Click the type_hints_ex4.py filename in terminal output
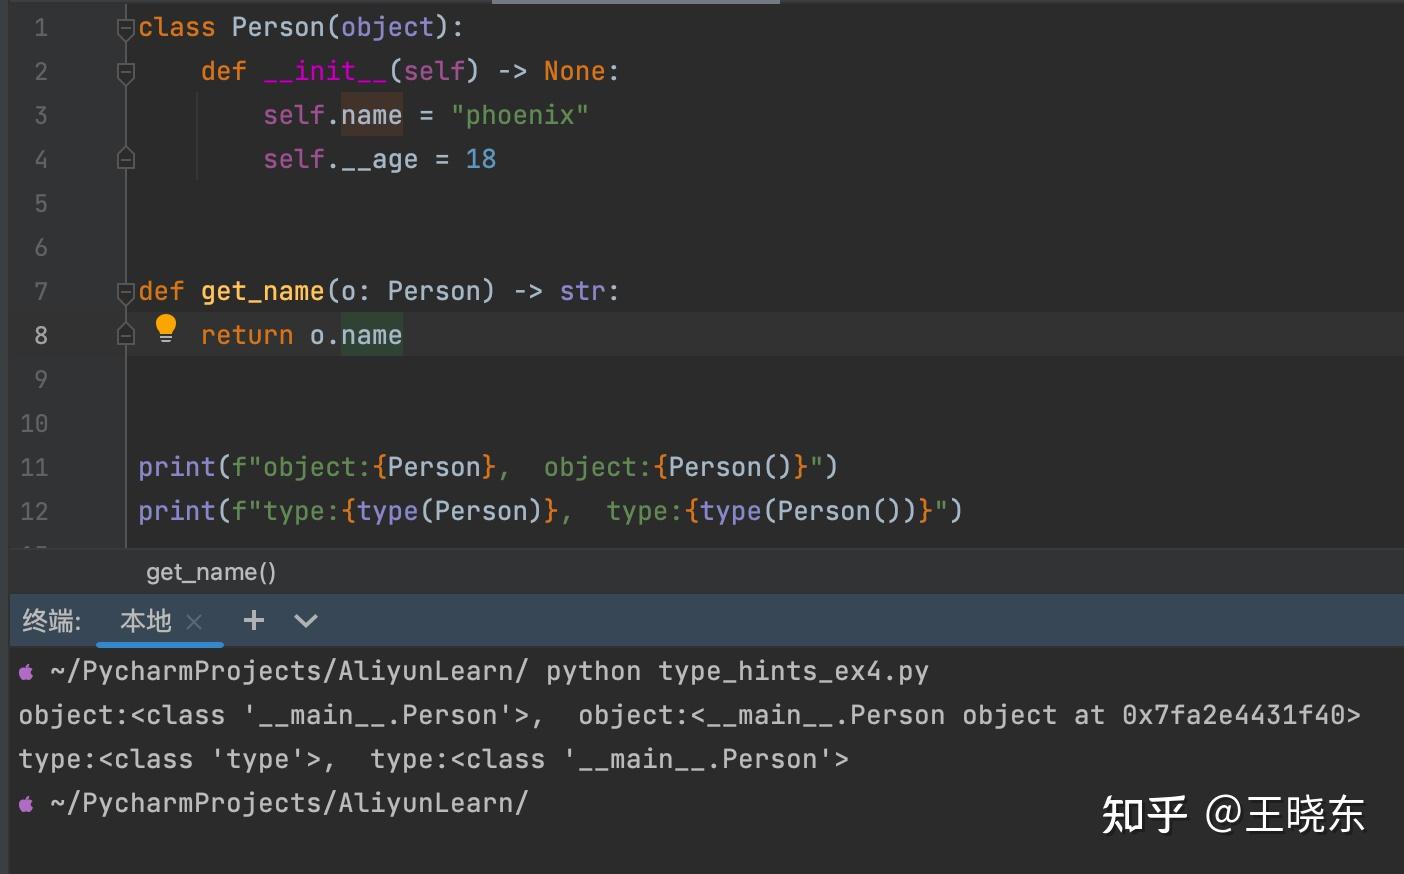The image size is (1404, 874). pos(794,670)
